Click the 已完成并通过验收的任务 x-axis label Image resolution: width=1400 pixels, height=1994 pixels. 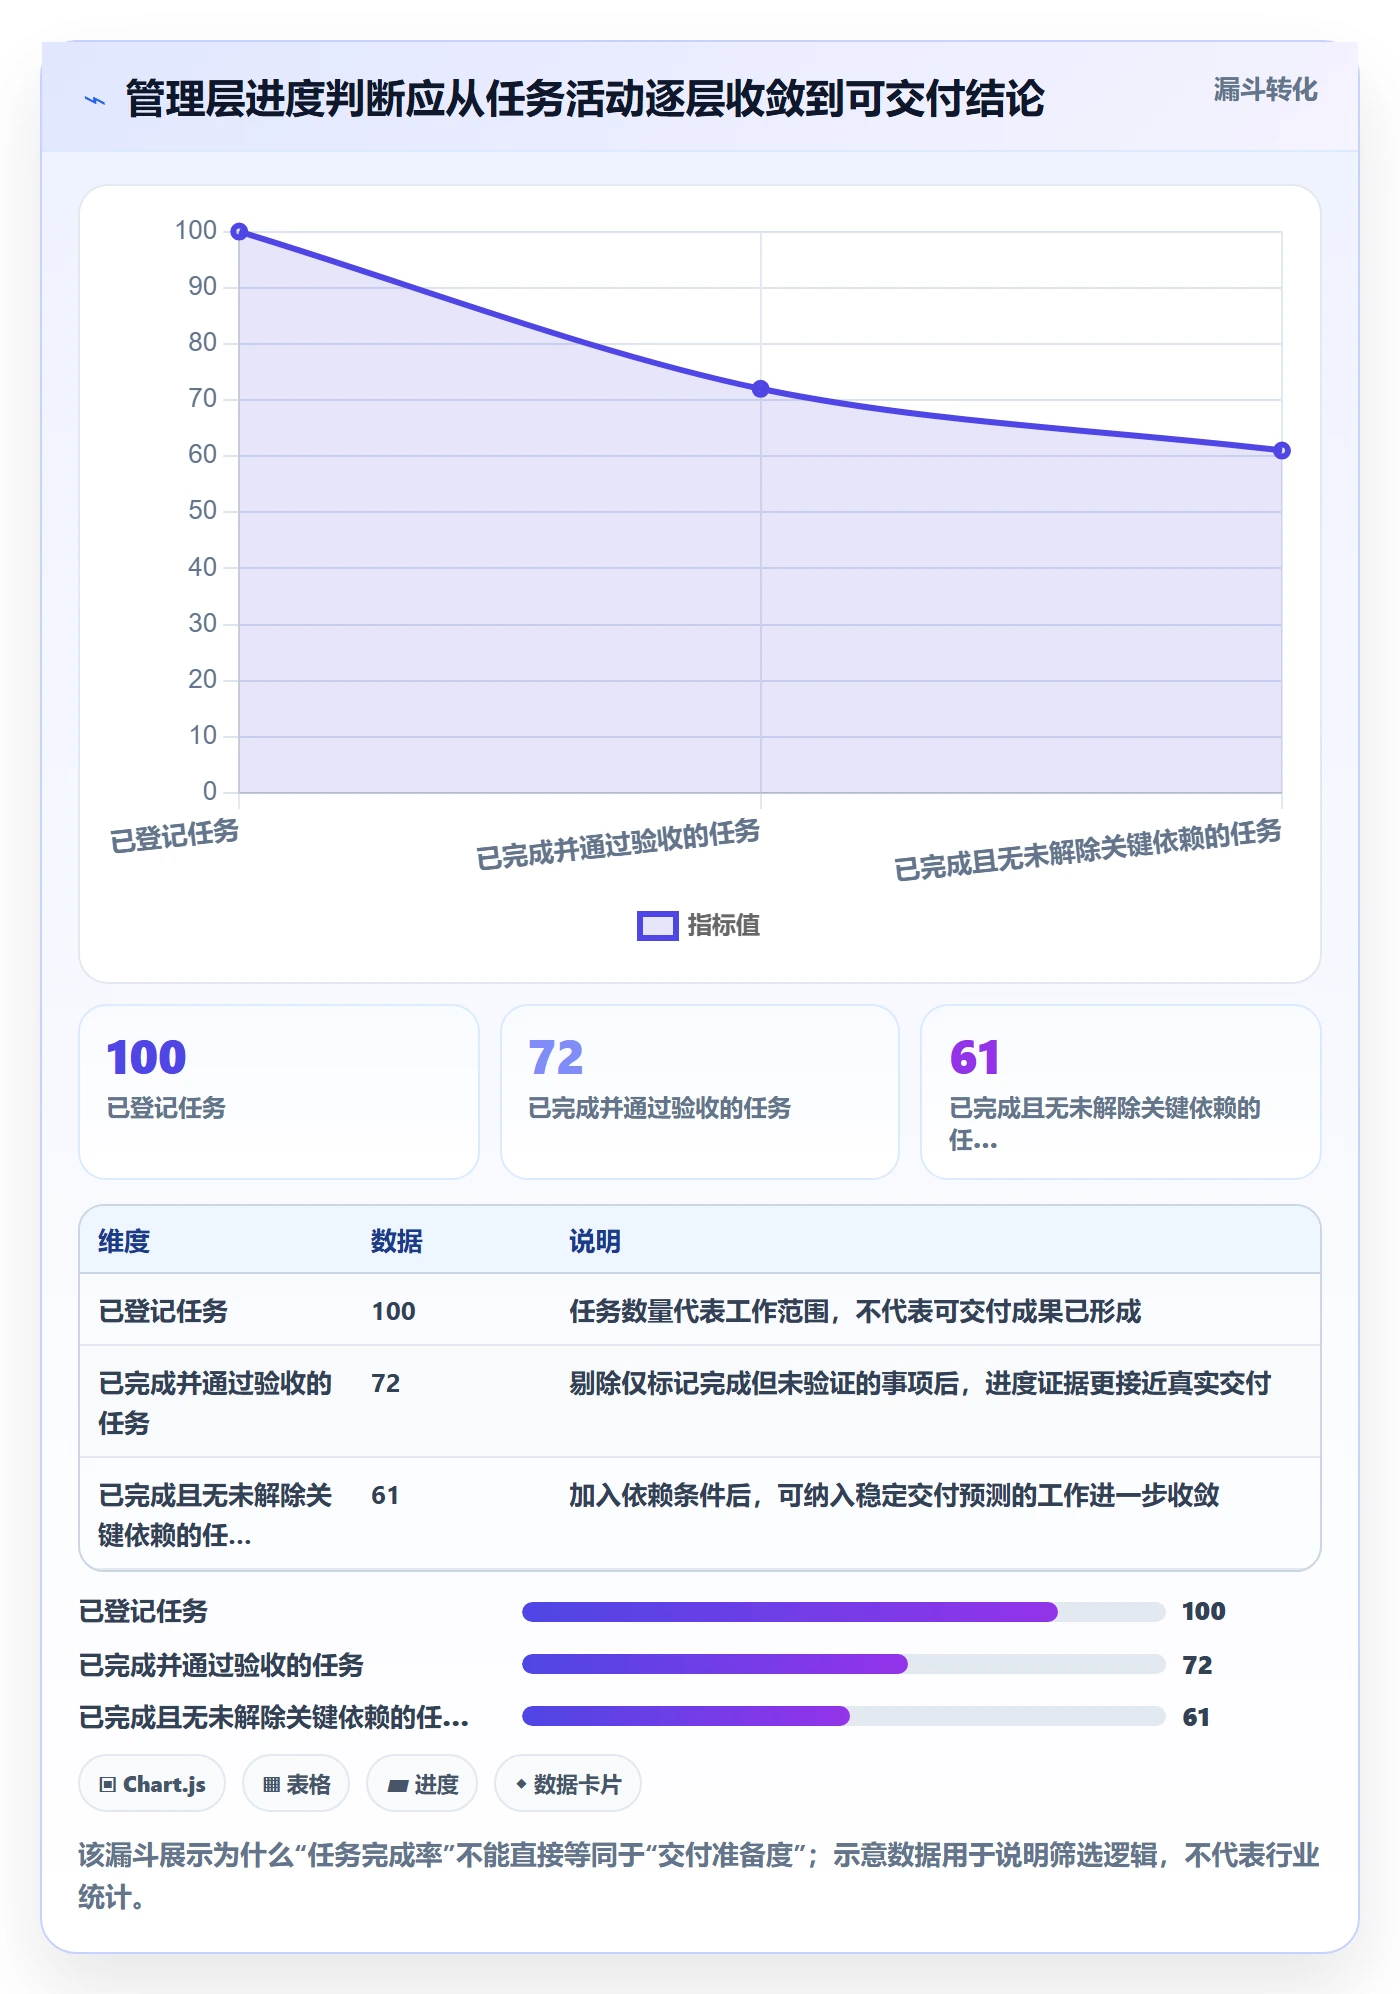[618, 845]
